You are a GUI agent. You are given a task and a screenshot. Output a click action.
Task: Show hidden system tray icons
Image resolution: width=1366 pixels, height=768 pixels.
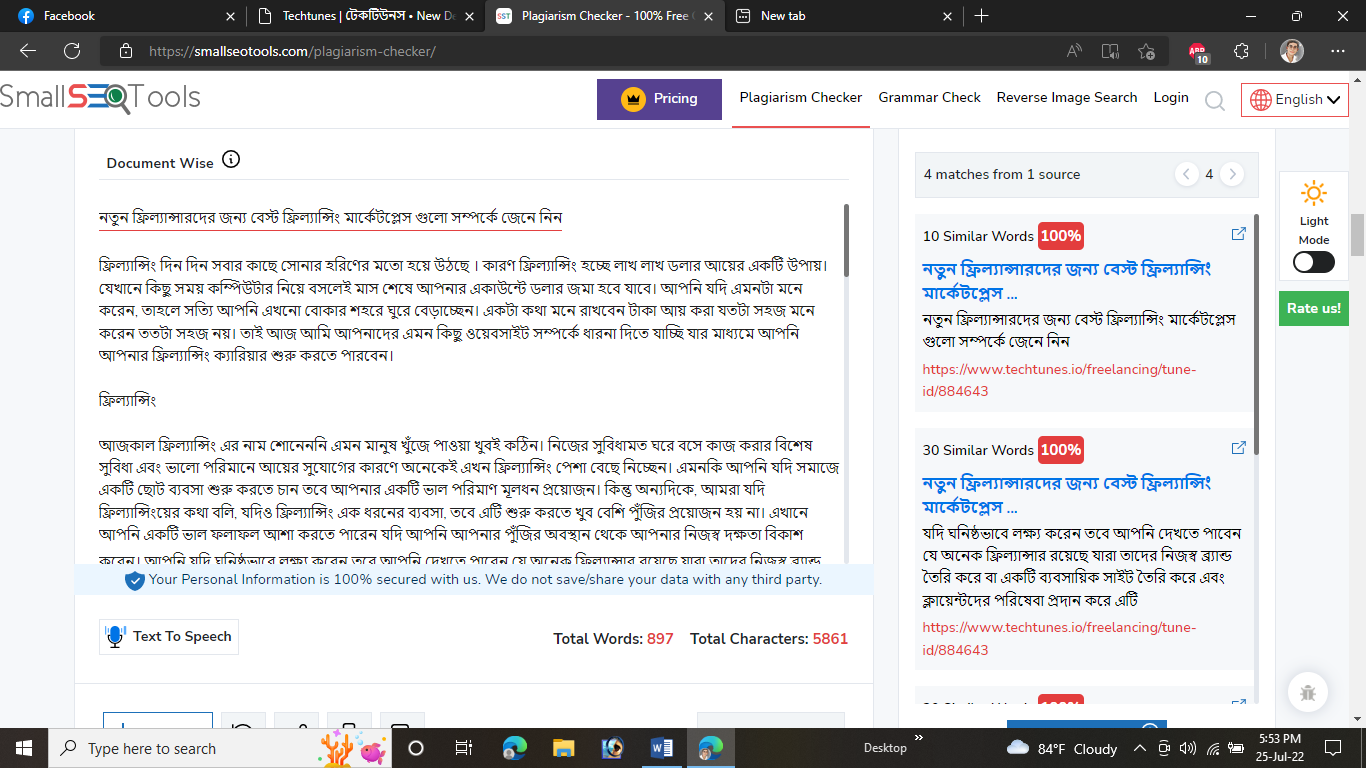(x=1139, y=748)
